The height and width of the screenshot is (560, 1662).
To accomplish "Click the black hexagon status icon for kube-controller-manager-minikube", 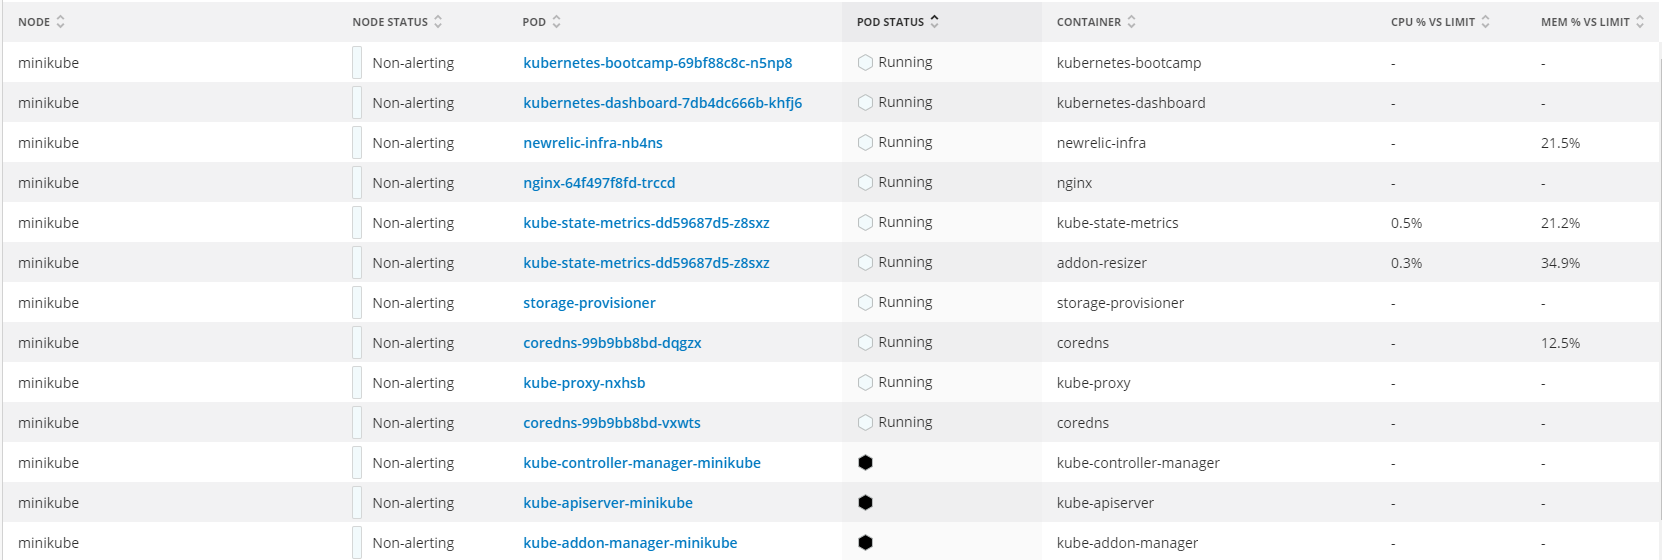I will tap(866, 462).
